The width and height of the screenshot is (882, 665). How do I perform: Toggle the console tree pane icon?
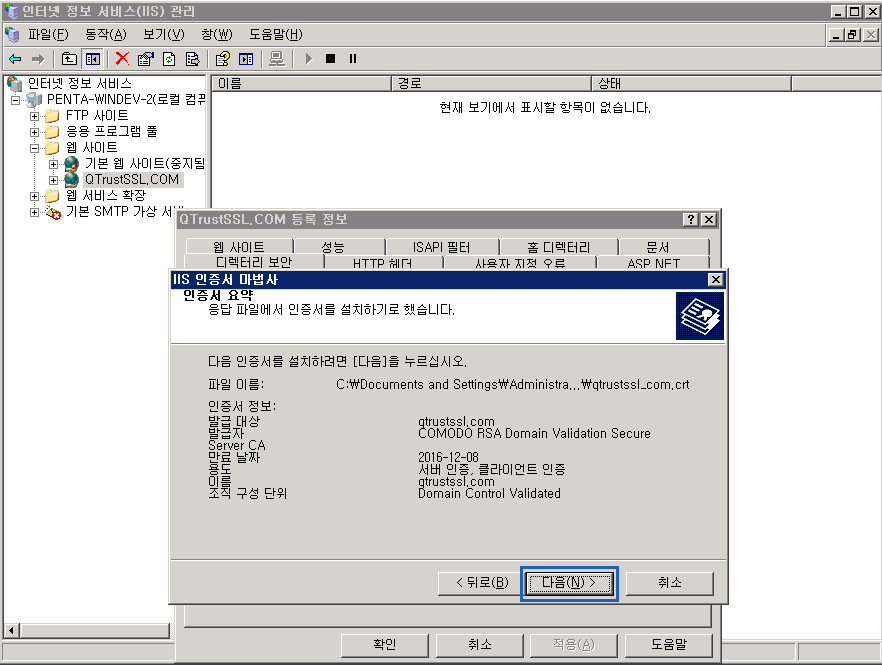coord(93,59)
